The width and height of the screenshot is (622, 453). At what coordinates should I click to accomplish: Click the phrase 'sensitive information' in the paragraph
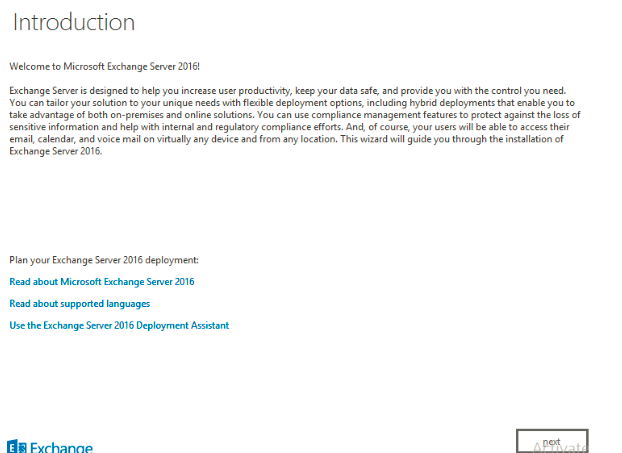click(52, 127)
